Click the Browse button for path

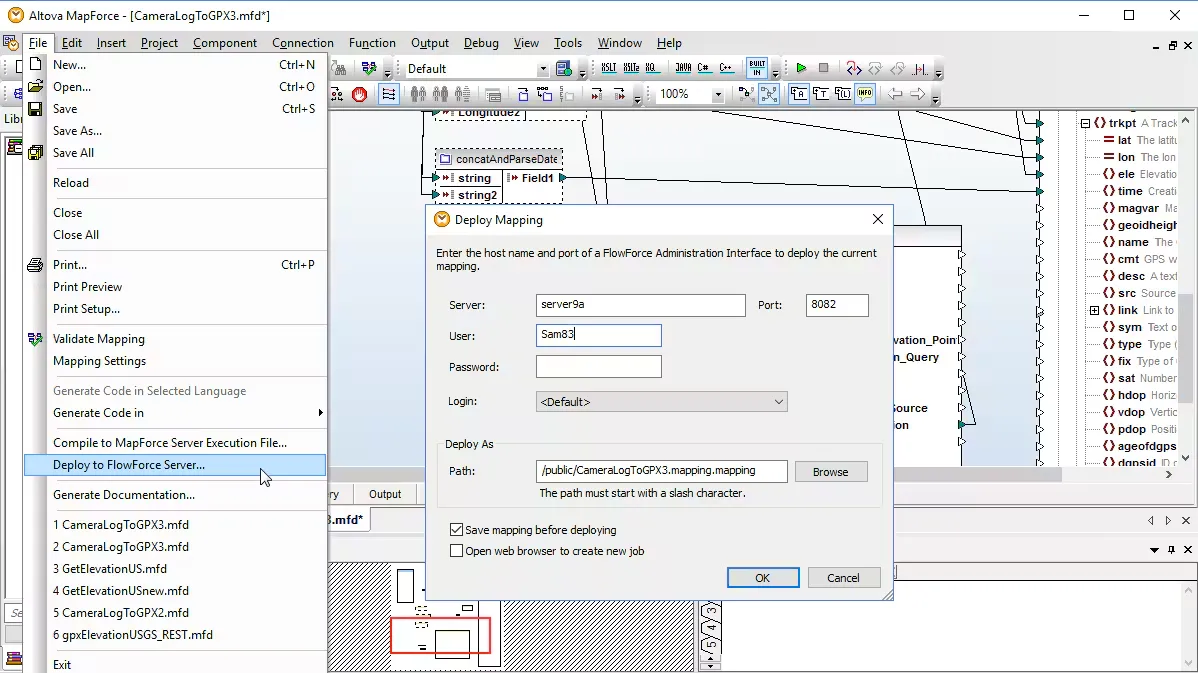click(831, 471)
